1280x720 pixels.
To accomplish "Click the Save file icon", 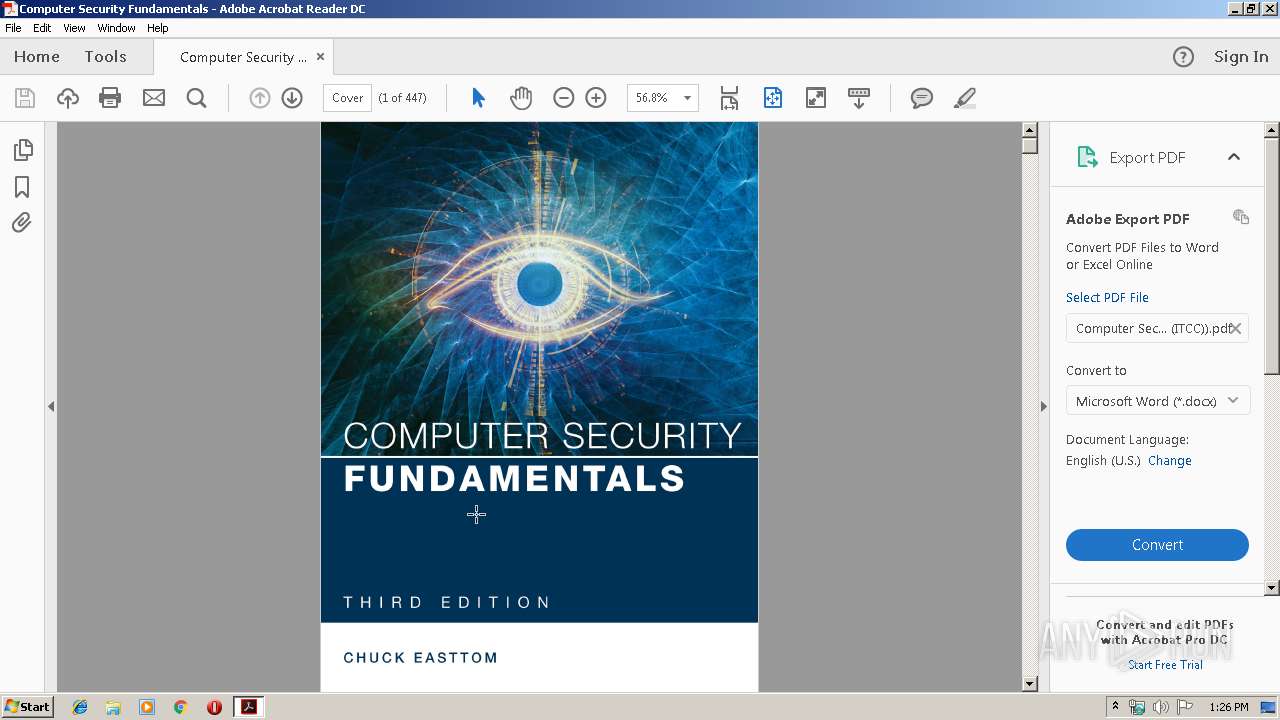I will tap(25, 98).
